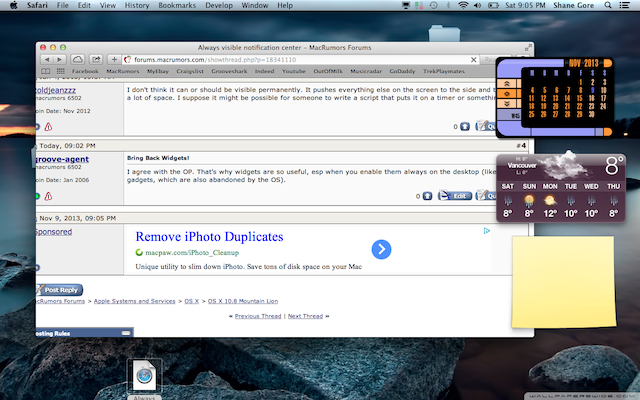
Task: Open the Window menu
Action: (255, 5)
